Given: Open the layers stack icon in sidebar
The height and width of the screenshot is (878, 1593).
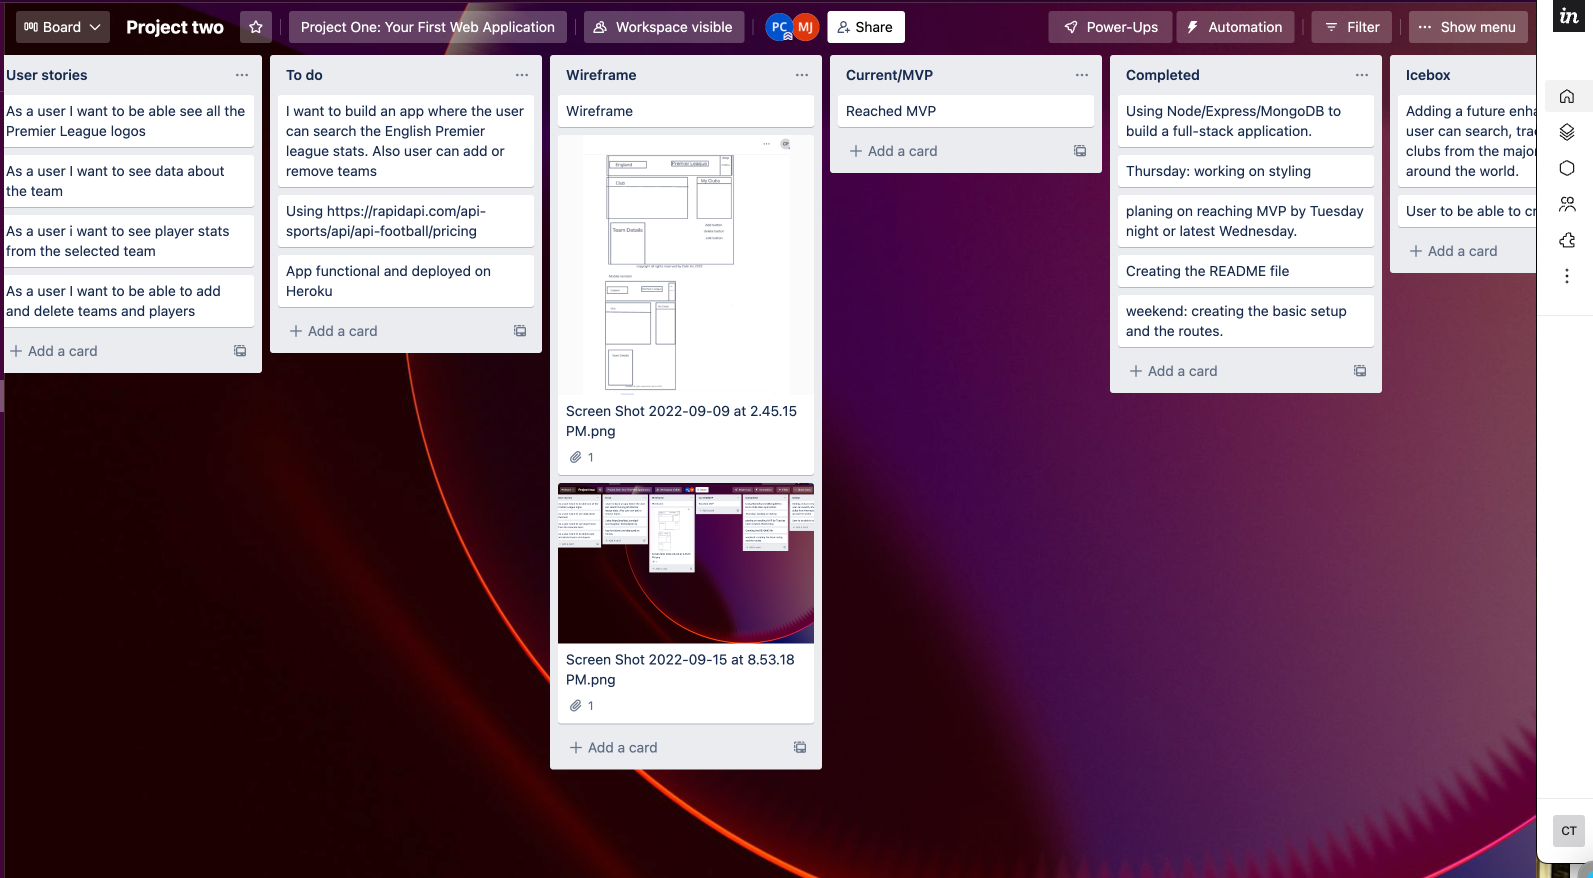Looking at the screenshot, I should (x=1567, y=132).
